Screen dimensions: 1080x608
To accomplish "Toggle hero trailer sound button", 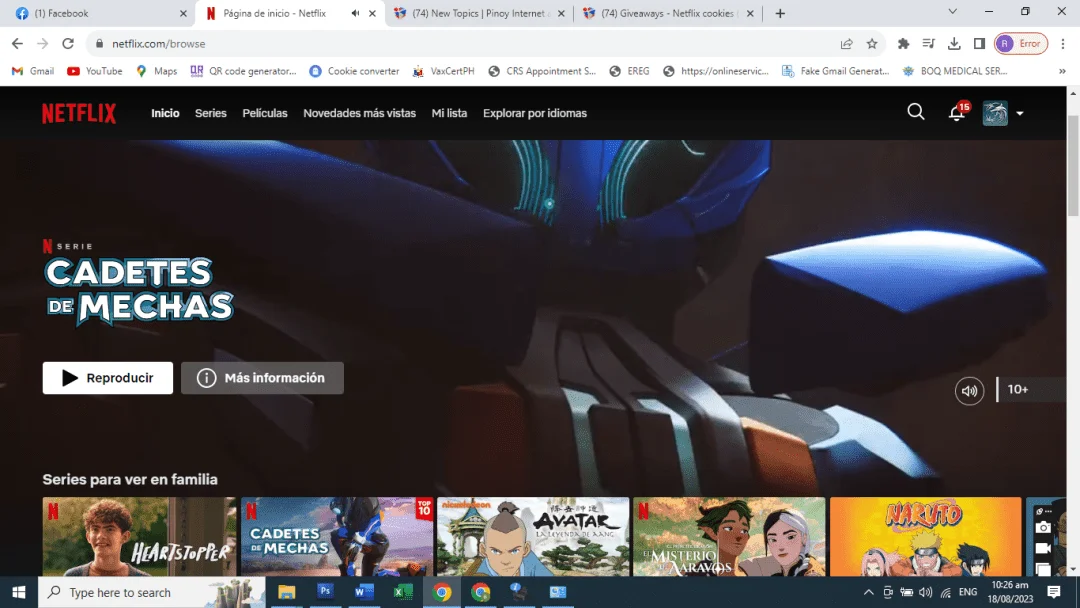I will pos(969,390).
